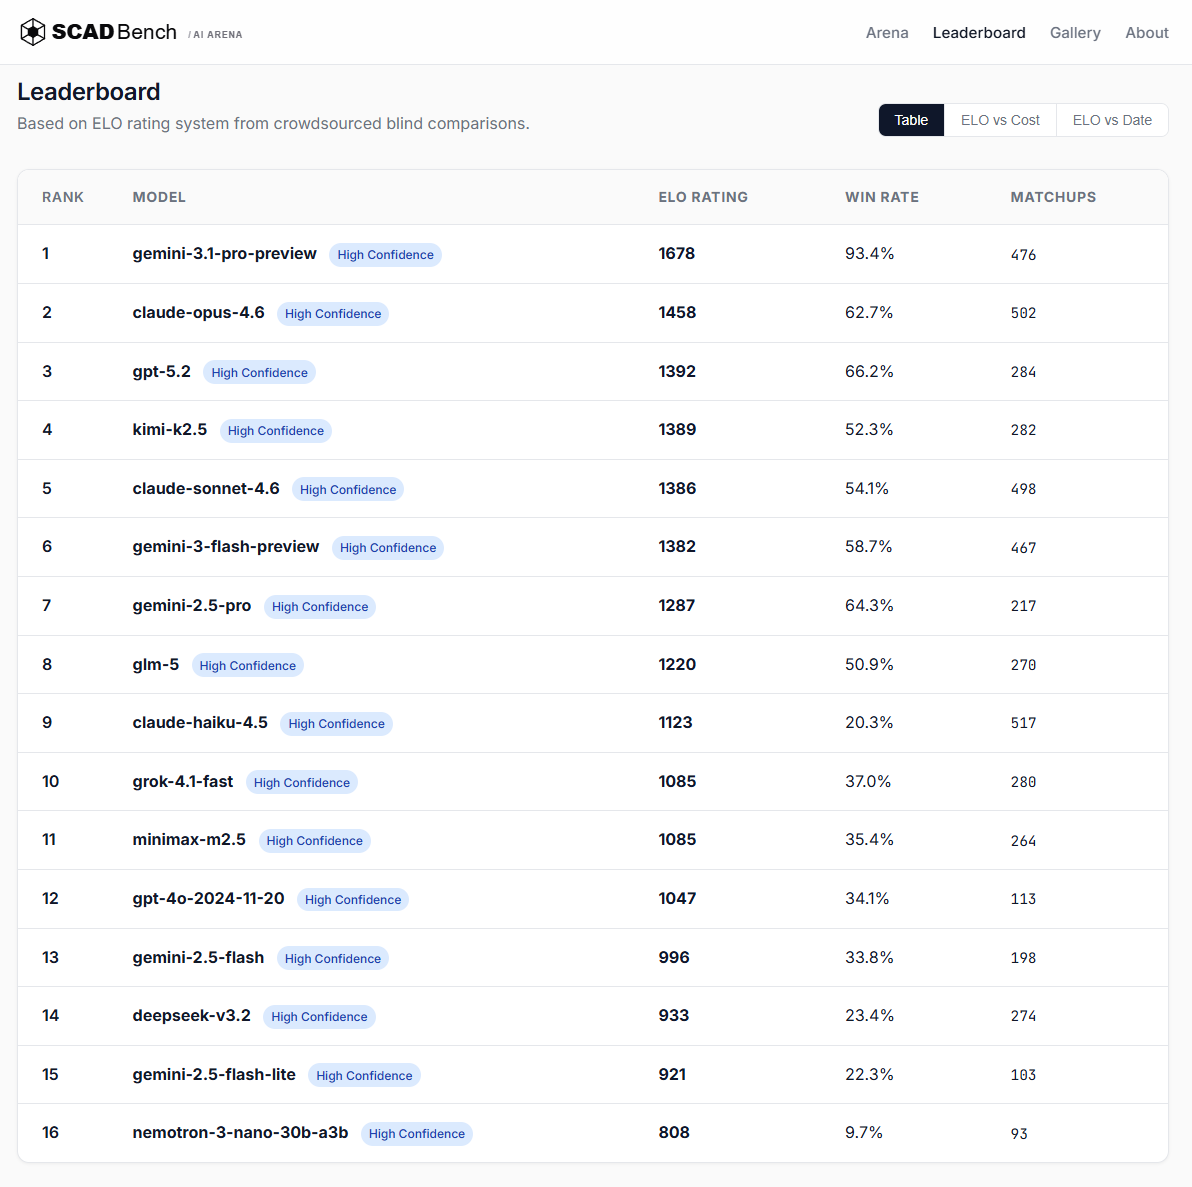Click the Leaderboard page heading
Screen dimensions: 1192x1187
click(x=89, y=92)
